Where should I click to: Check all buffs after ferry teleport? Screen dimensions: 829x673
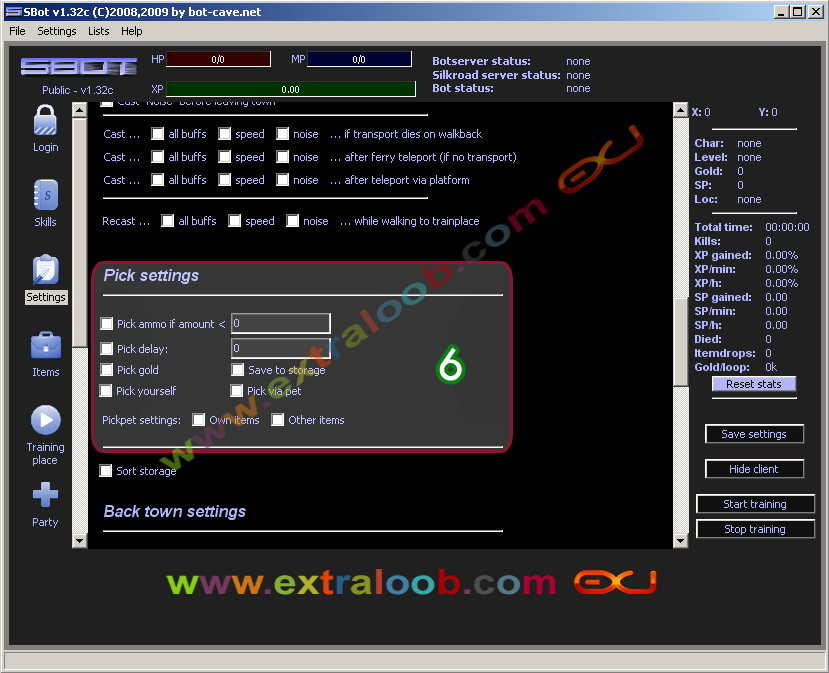point(158,156)
